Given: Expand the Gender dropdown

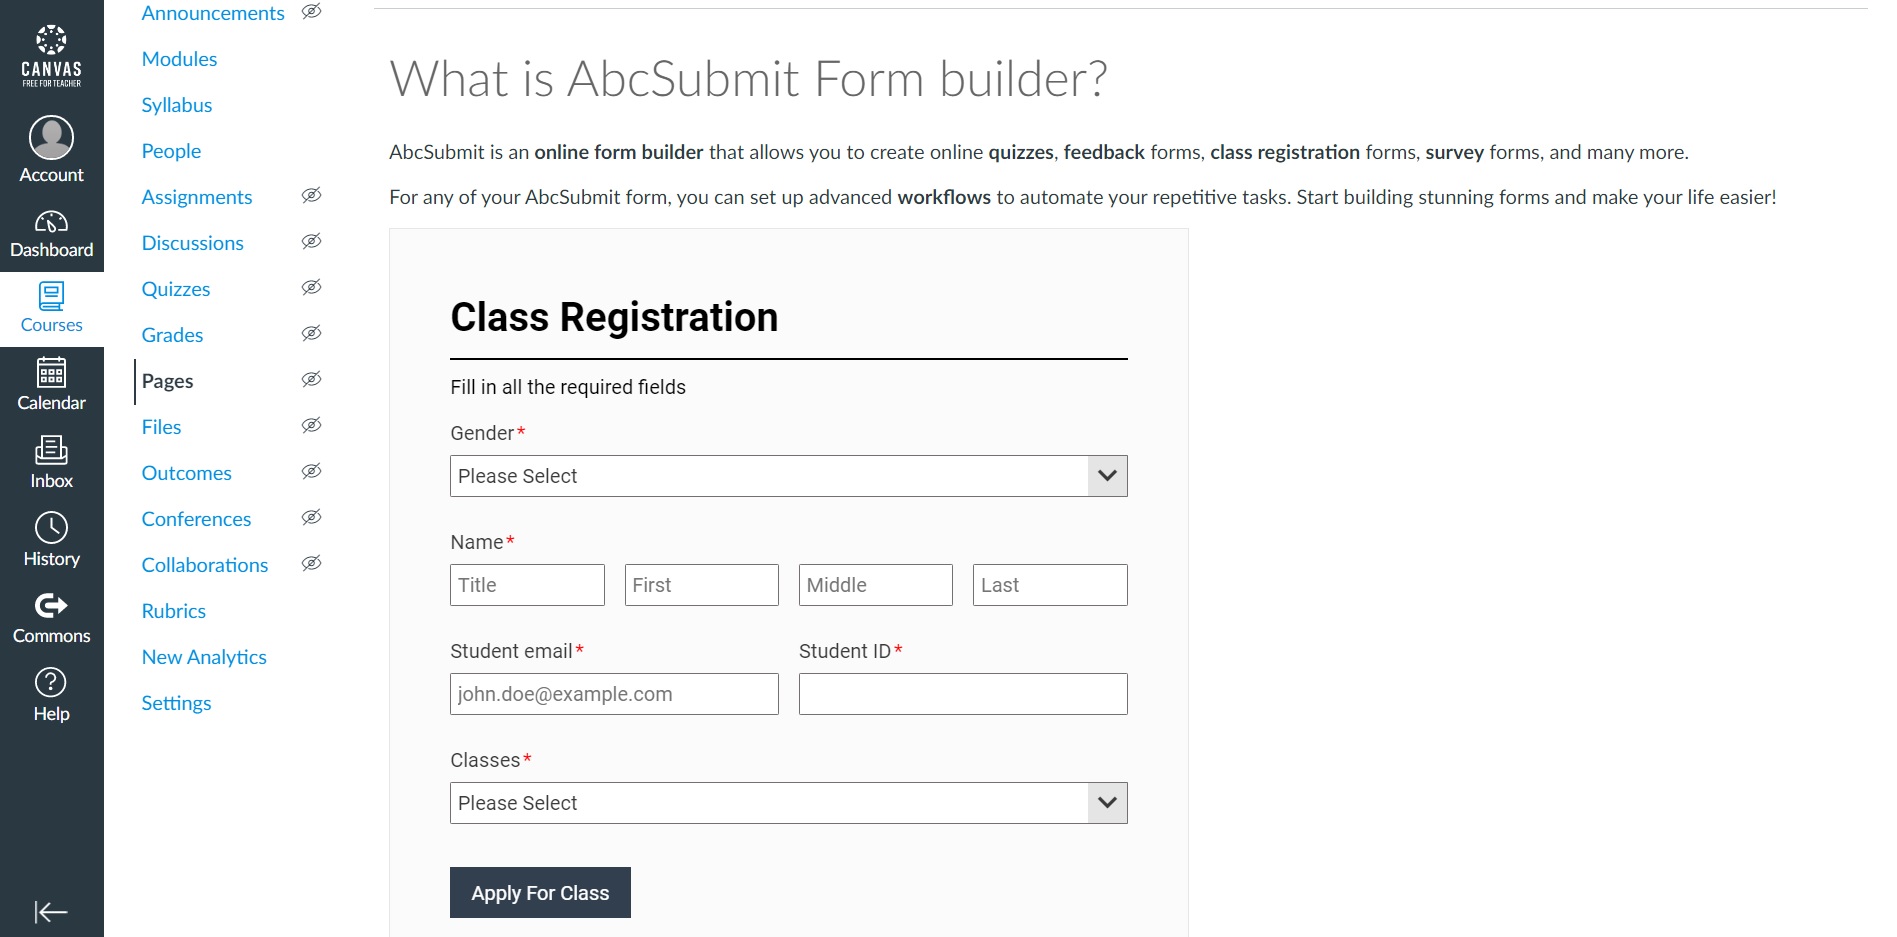Looking at the screenshot, I should point(788,476).
